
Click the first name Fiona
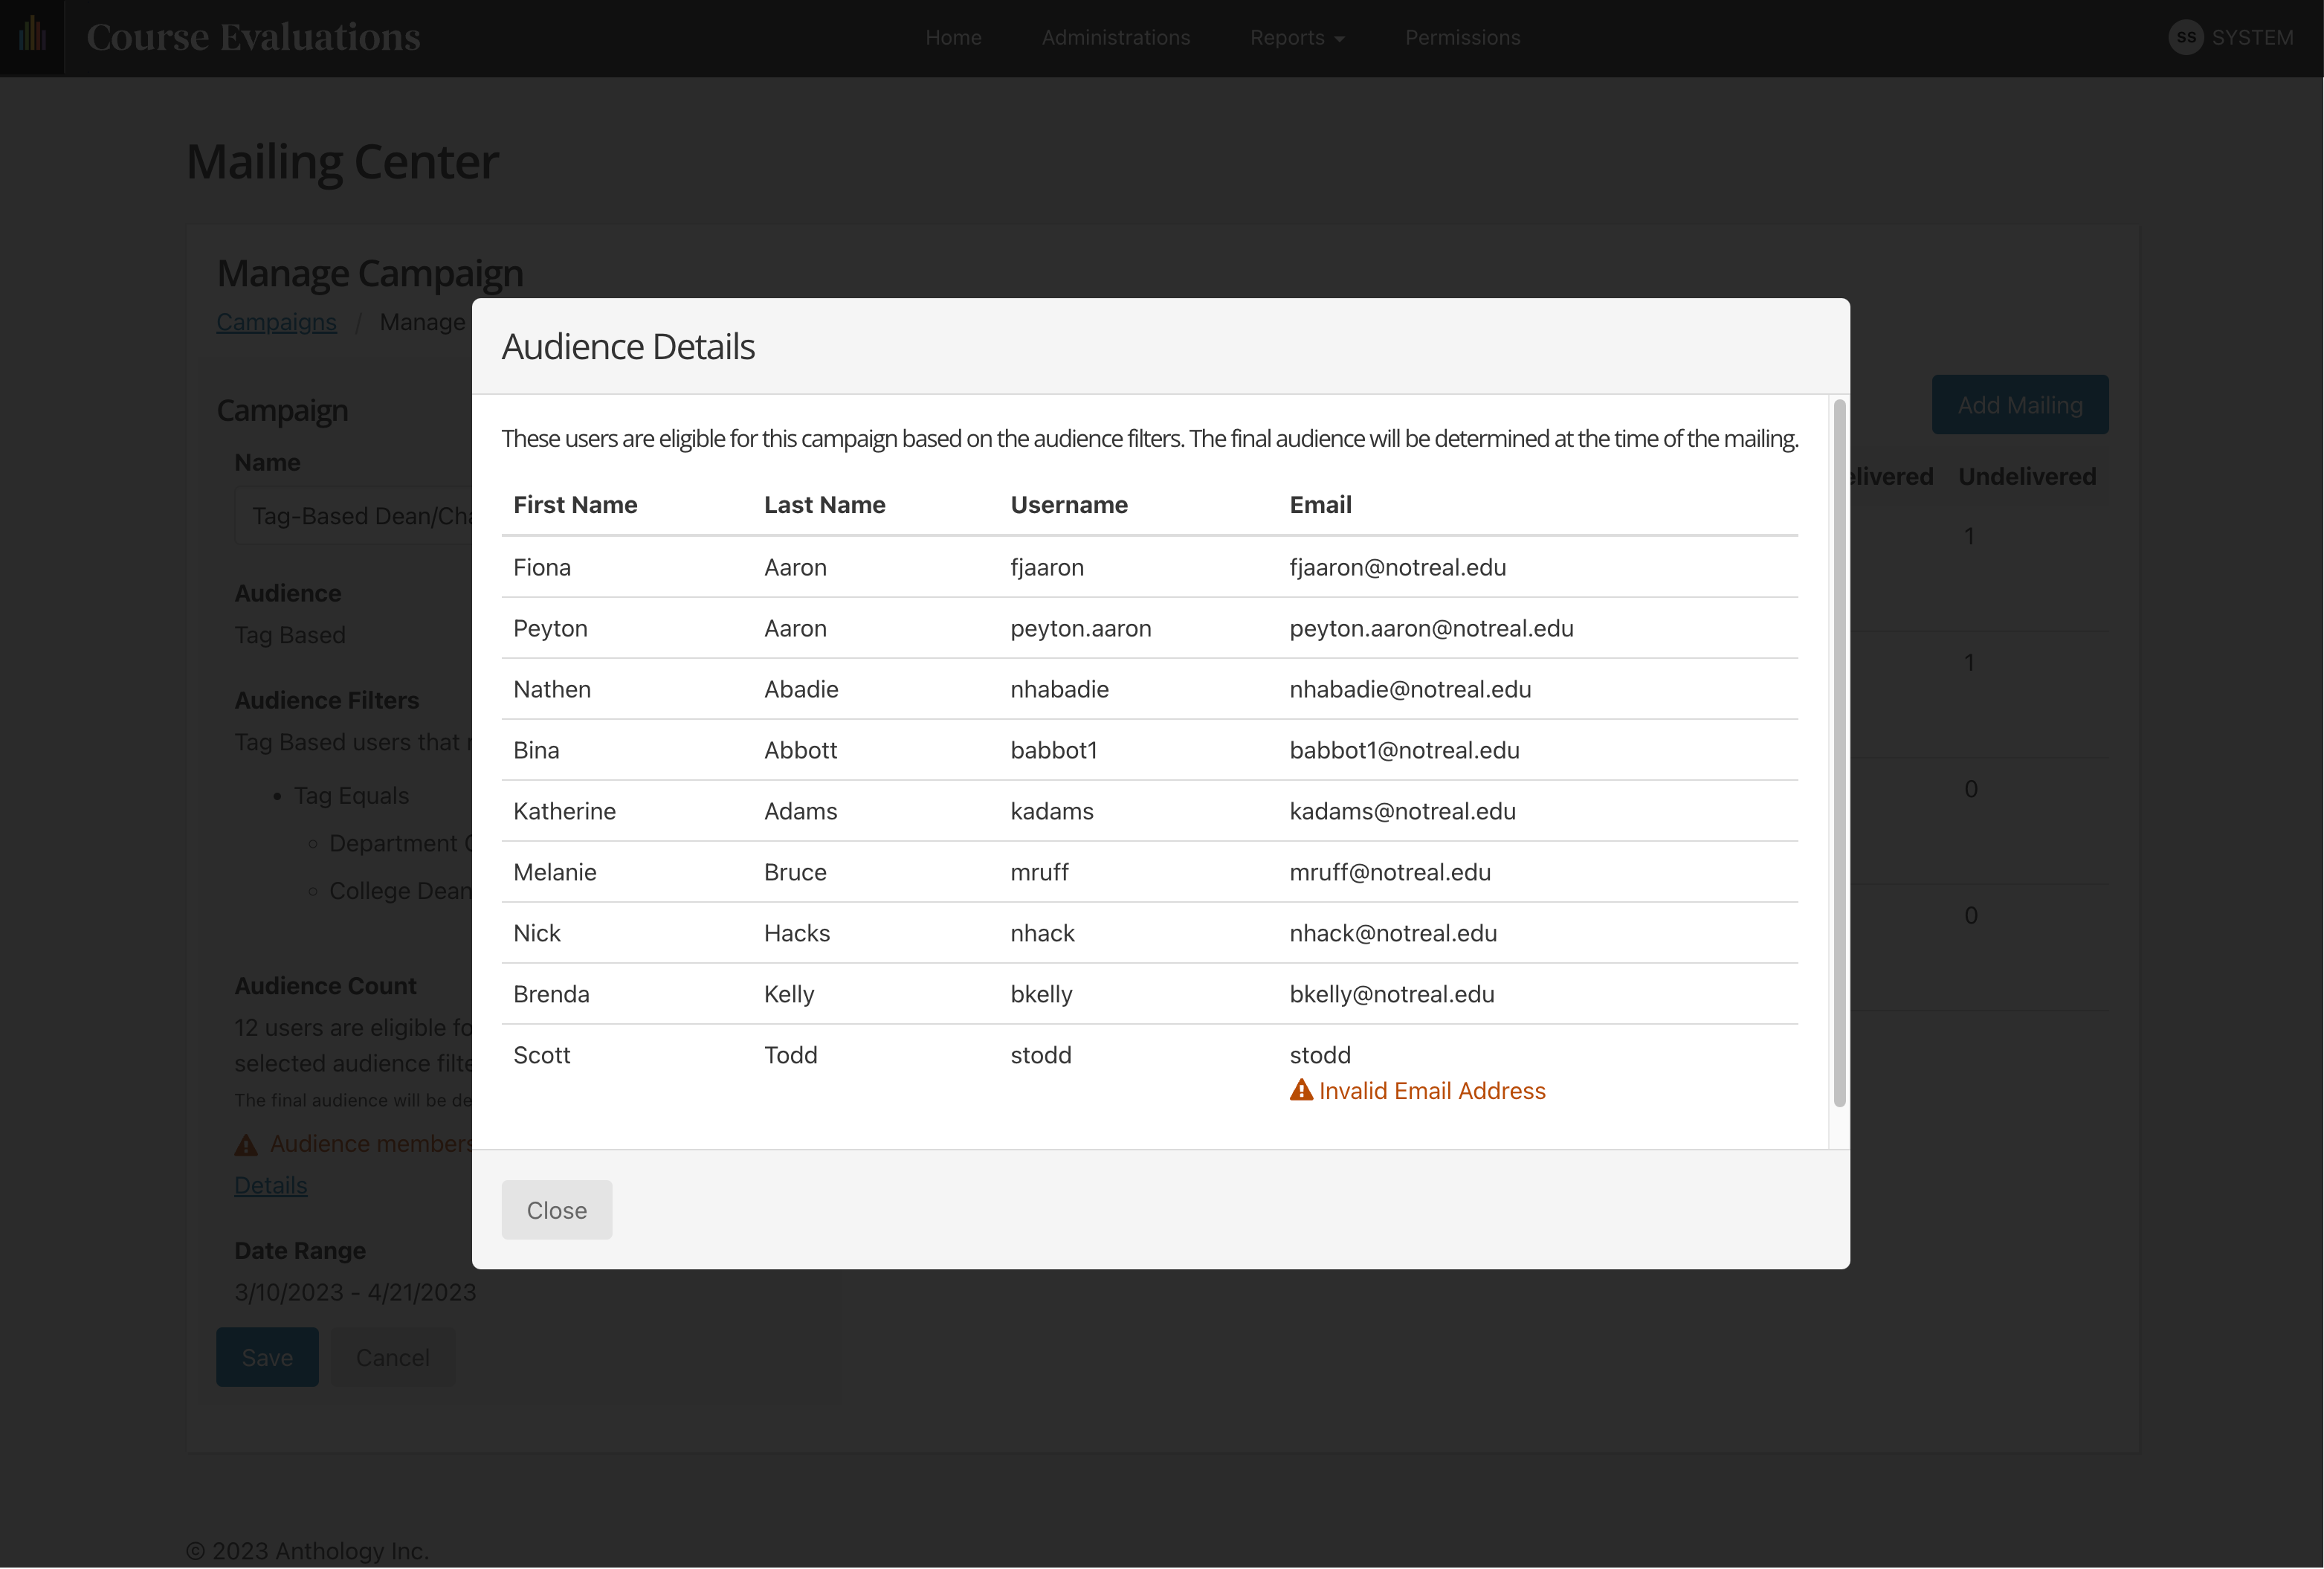(542, 568)
